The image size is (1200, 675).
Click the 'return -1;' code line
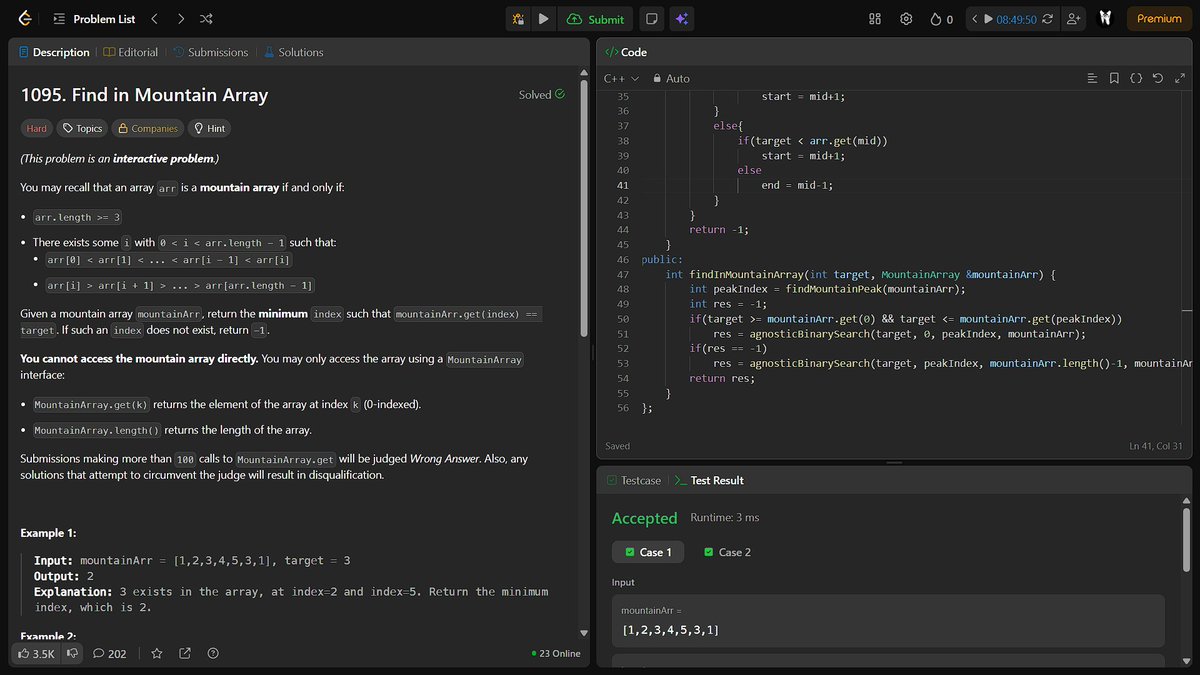coord(718,230)
